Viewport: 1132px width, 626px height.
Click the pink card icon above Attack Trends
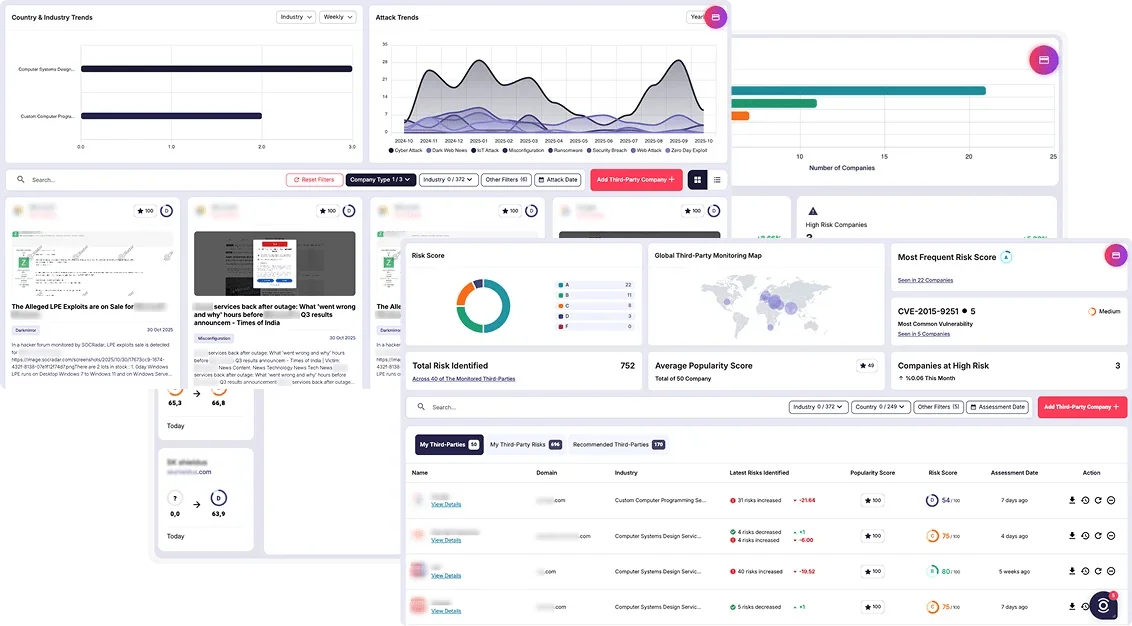(x=715, y=17)
